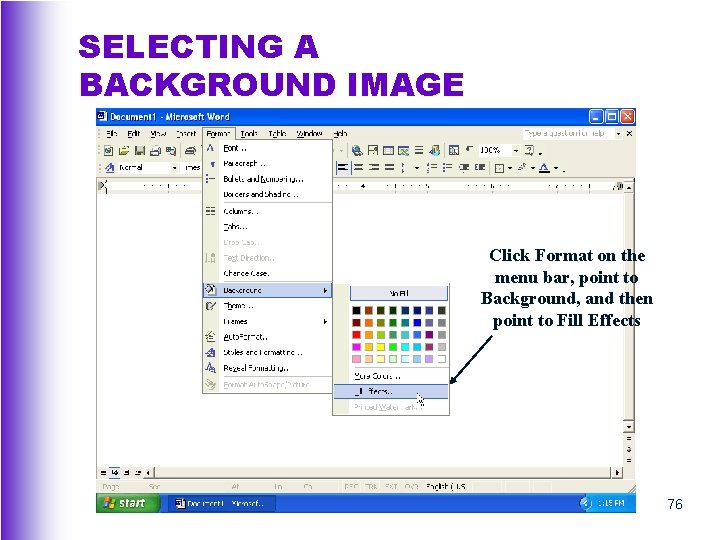Choose More Colors... option

click(391, 376)
